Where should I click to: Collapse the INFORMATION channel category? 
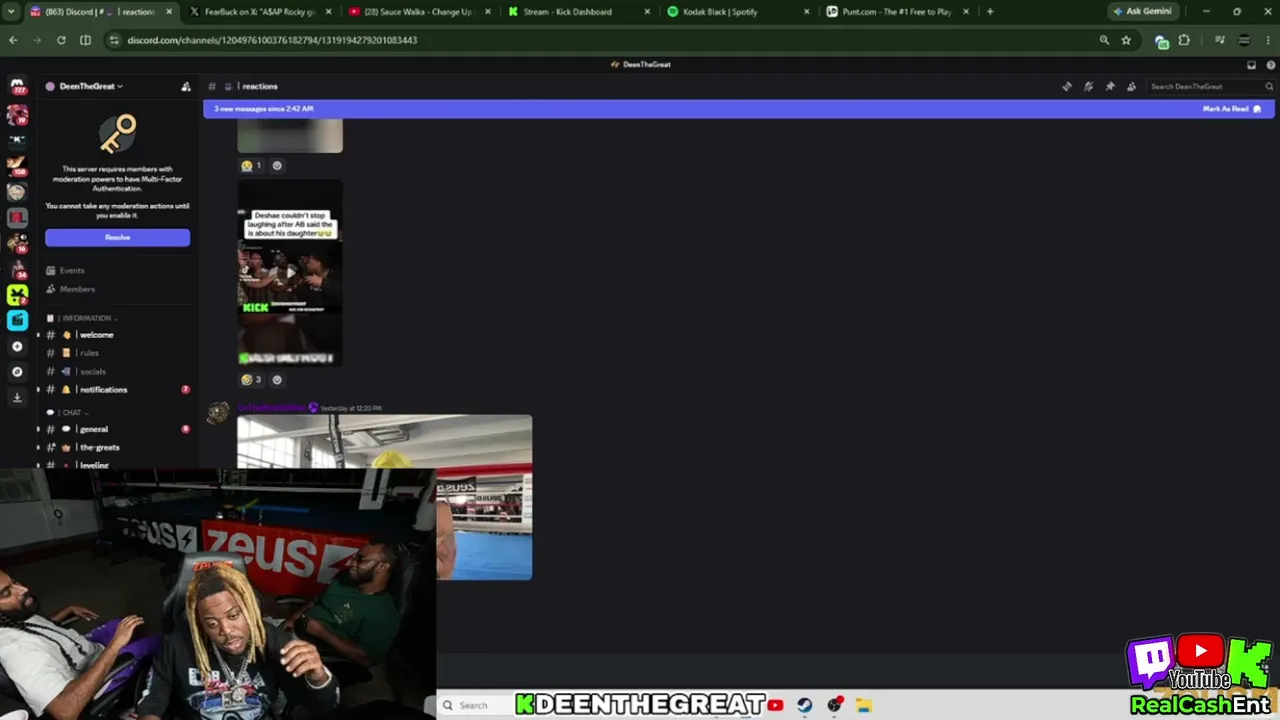(x=85, y=318)
